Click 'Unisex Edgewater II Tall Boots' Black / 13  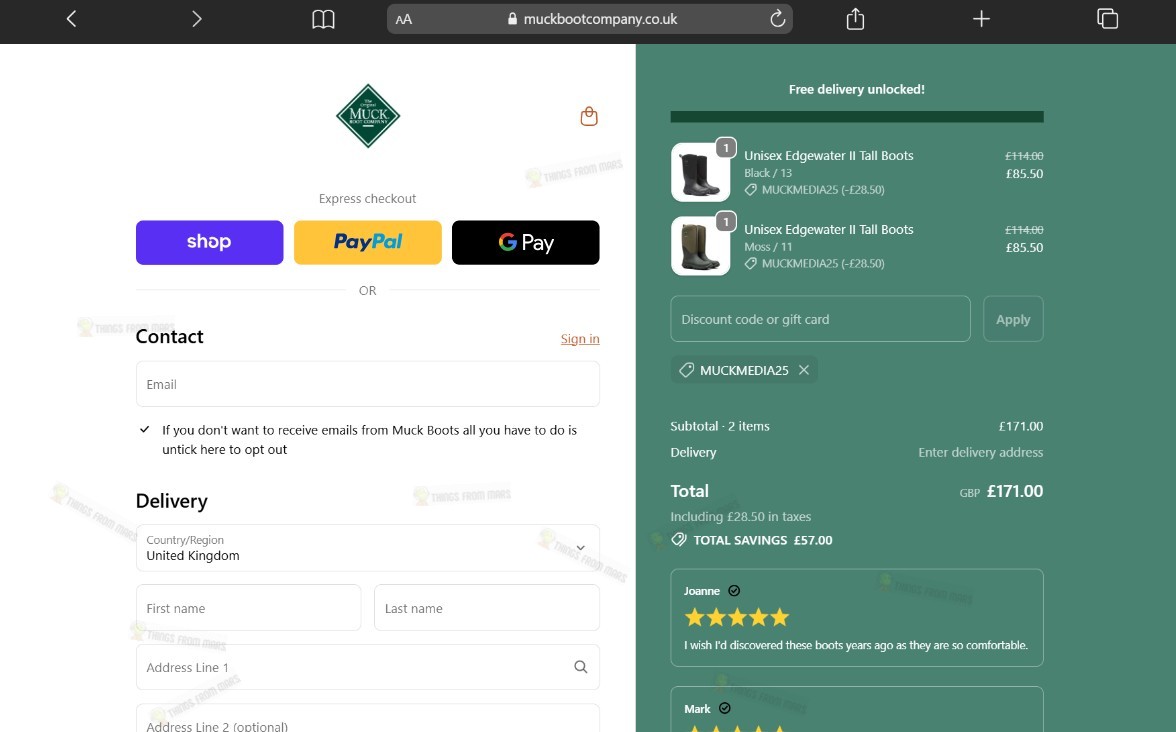(829, 155)
